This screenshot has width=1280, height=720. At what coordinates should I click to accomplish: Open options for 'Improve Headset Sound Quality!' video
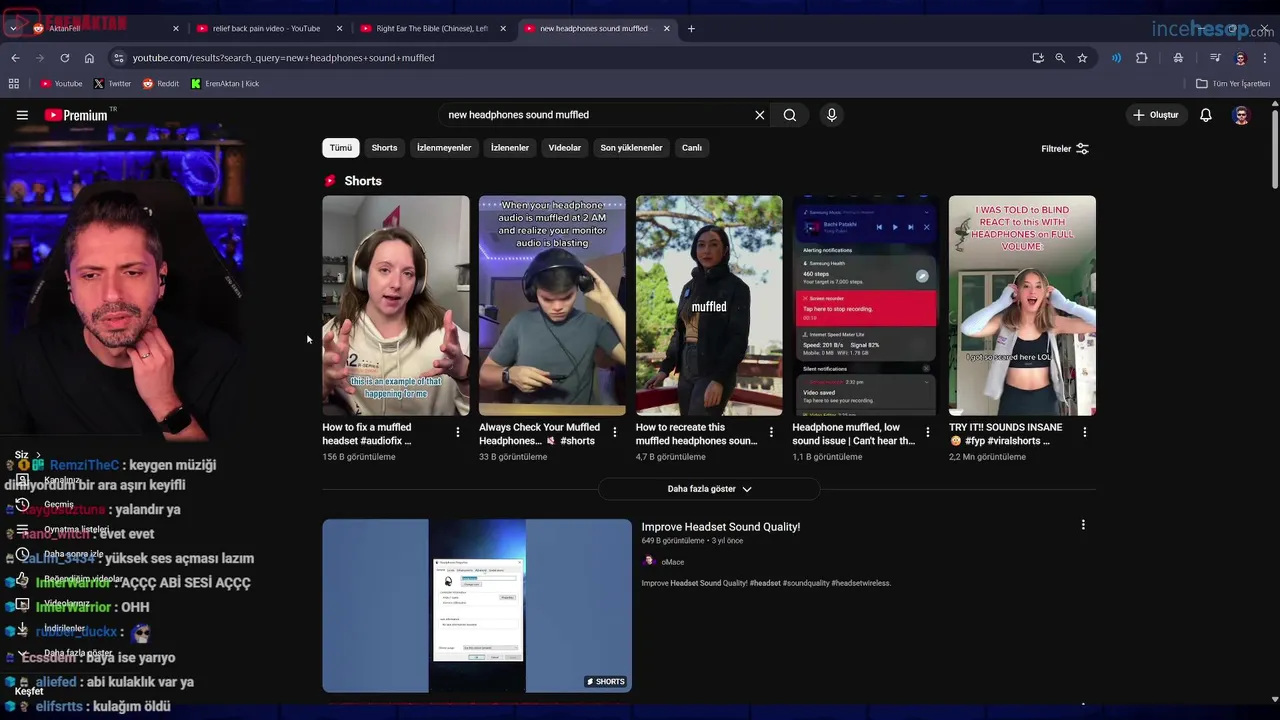[1083, 525]
